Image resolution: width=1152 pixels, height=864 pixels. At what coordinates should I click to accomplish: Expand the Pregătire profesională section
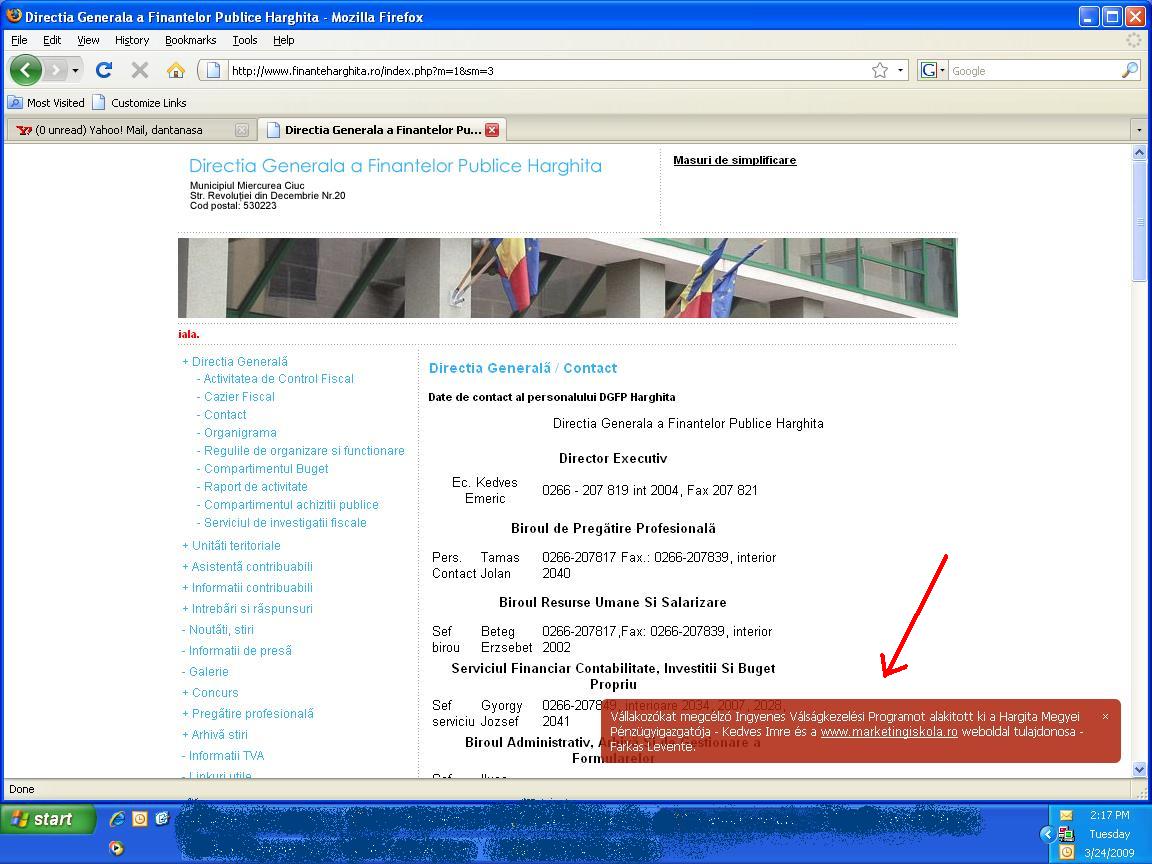248,714
